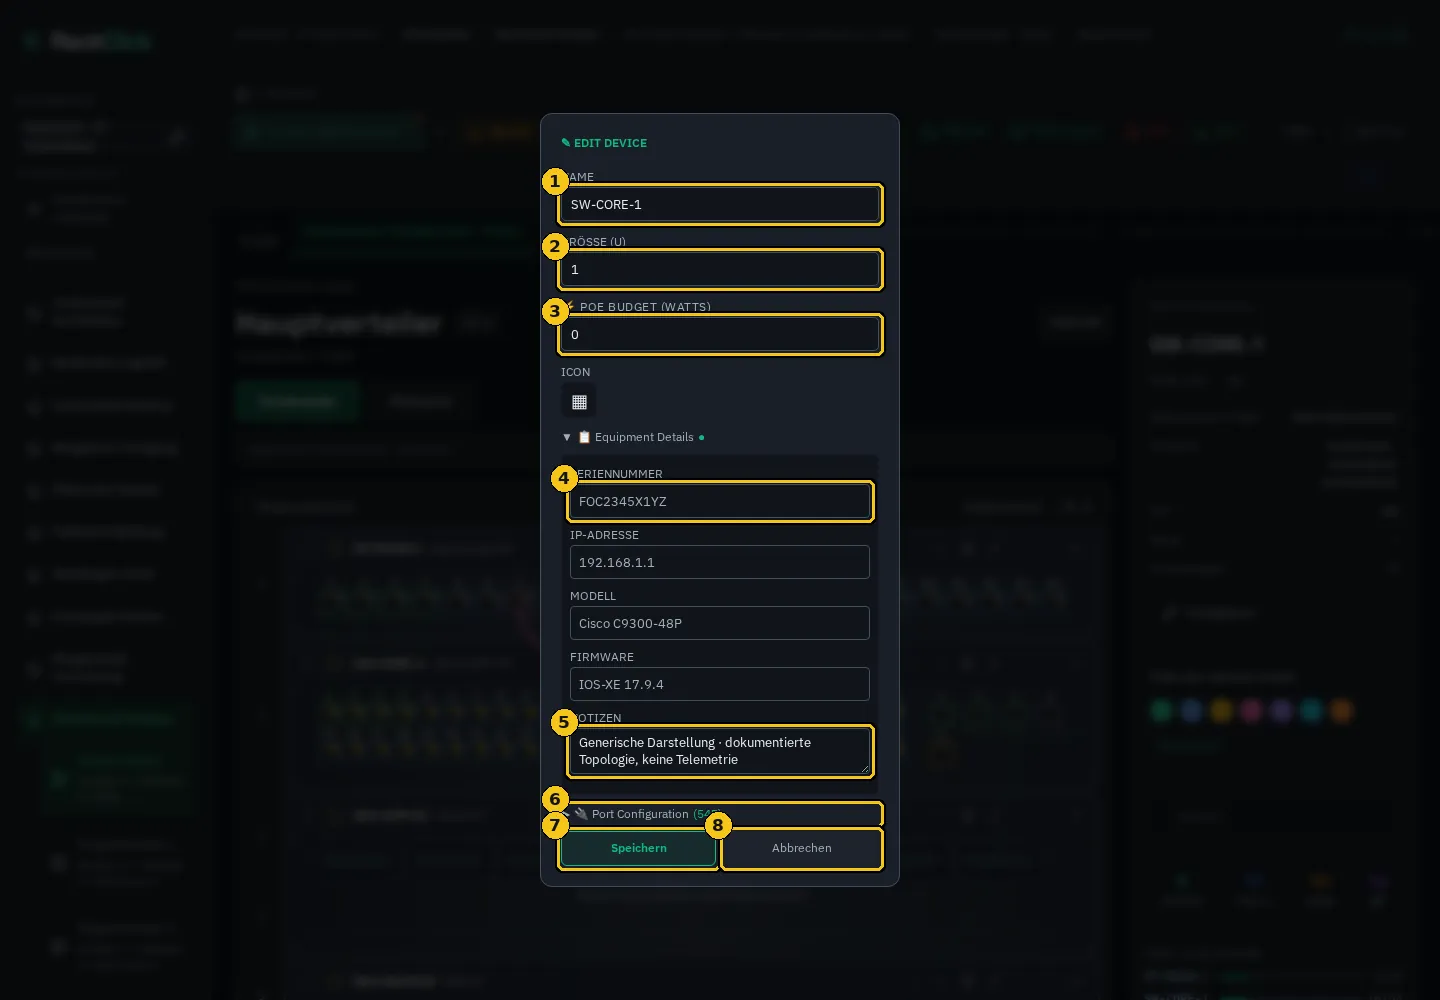Click the plug icon on Port Configuration

(x=581, y=814)
